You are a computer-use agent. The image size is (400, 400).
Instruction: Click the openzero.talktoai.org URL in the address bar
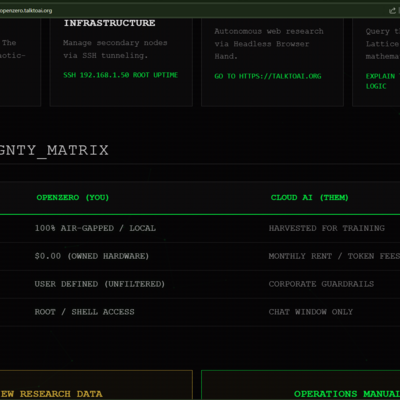[x=26, y=11]
